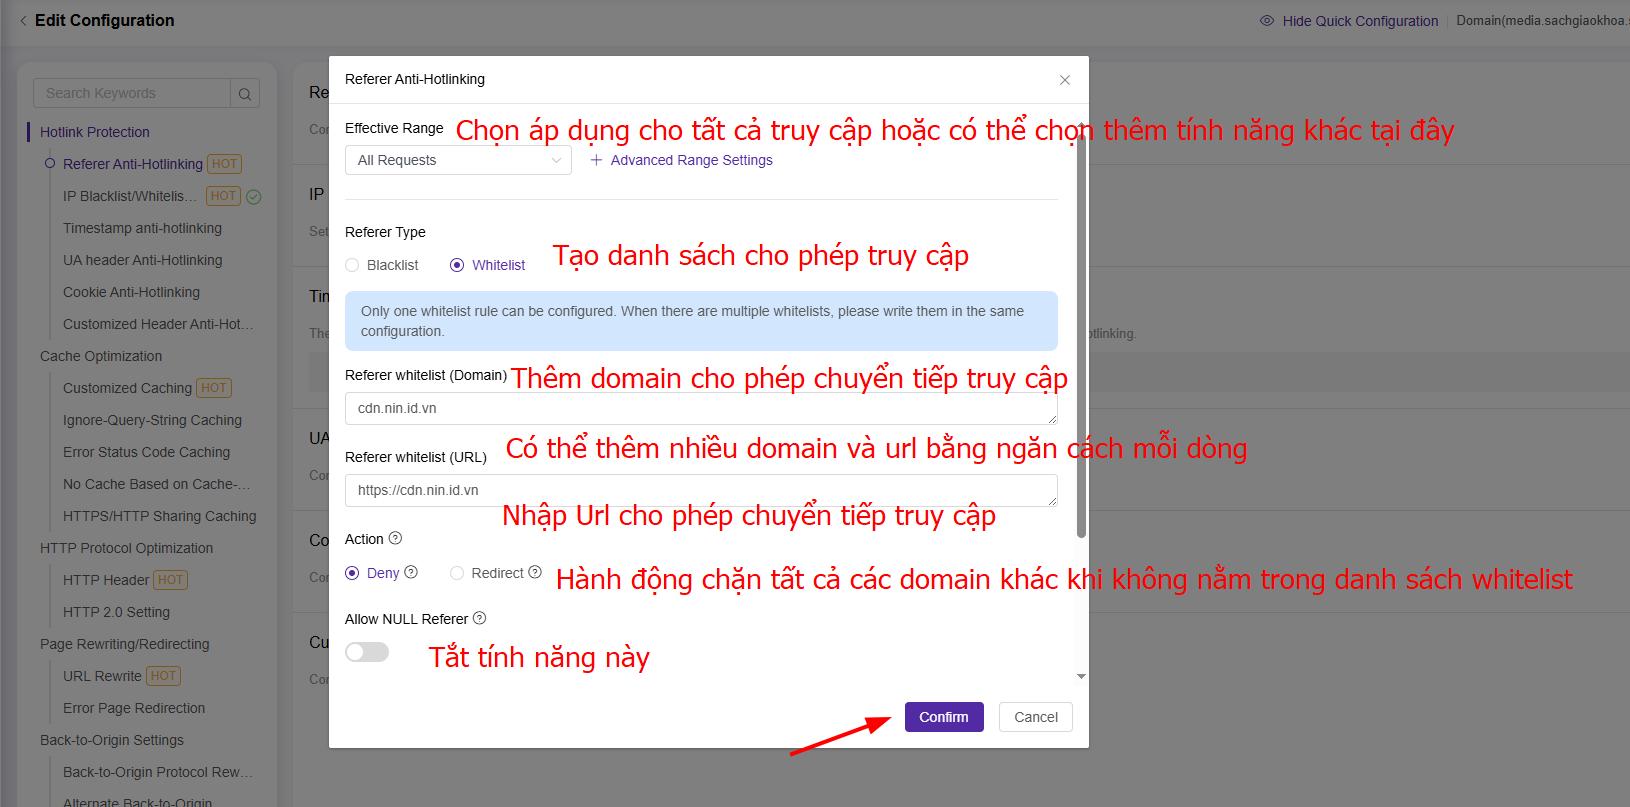Click the Referer whitelist (Domain) text field
Image resolution: width=1630 pixels, height=807 pixels.
point(700,409)
